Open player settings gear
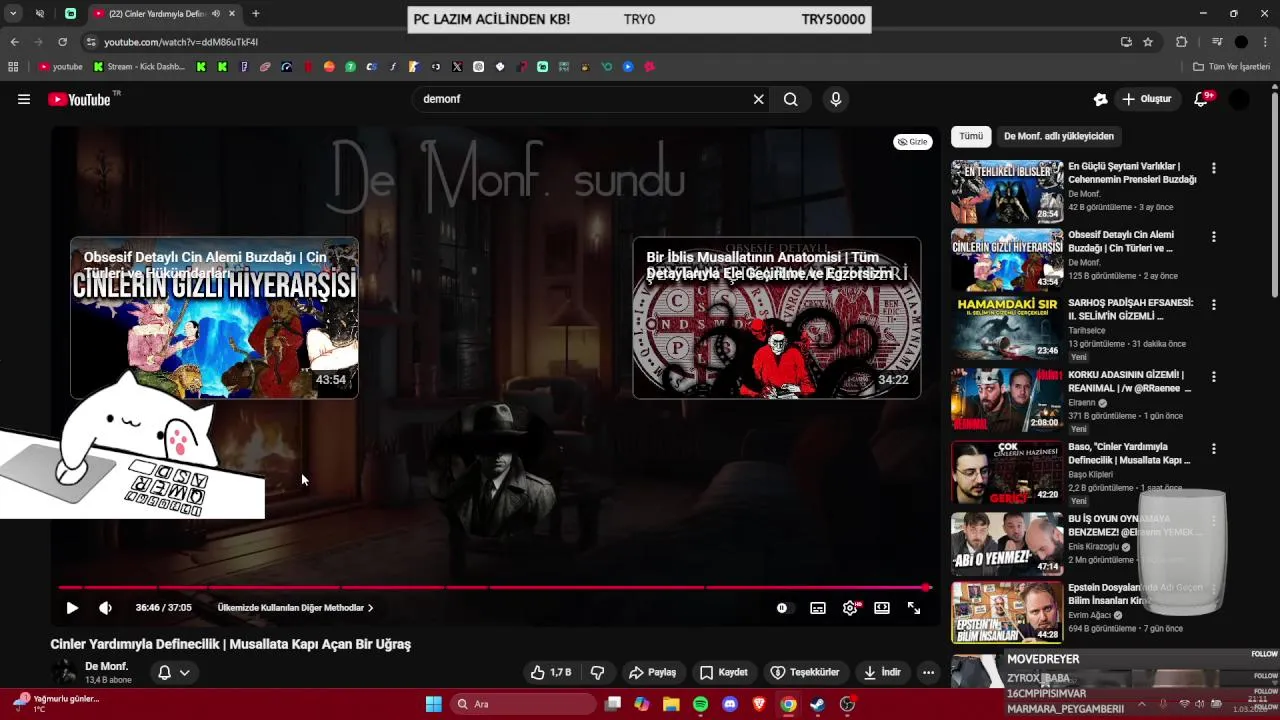The height and width of the screenshot is (720, 1280). (x=850, y=608)
